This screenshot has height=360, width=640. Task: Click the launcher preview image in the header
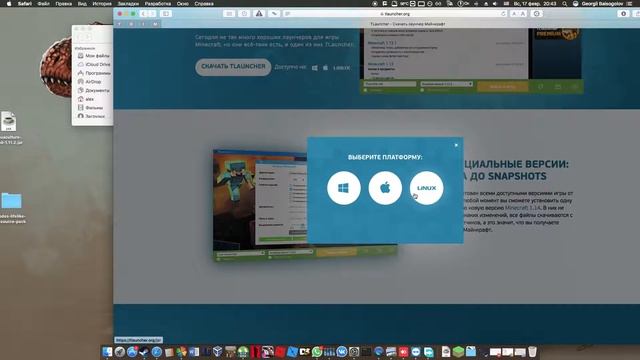(471, 60)
